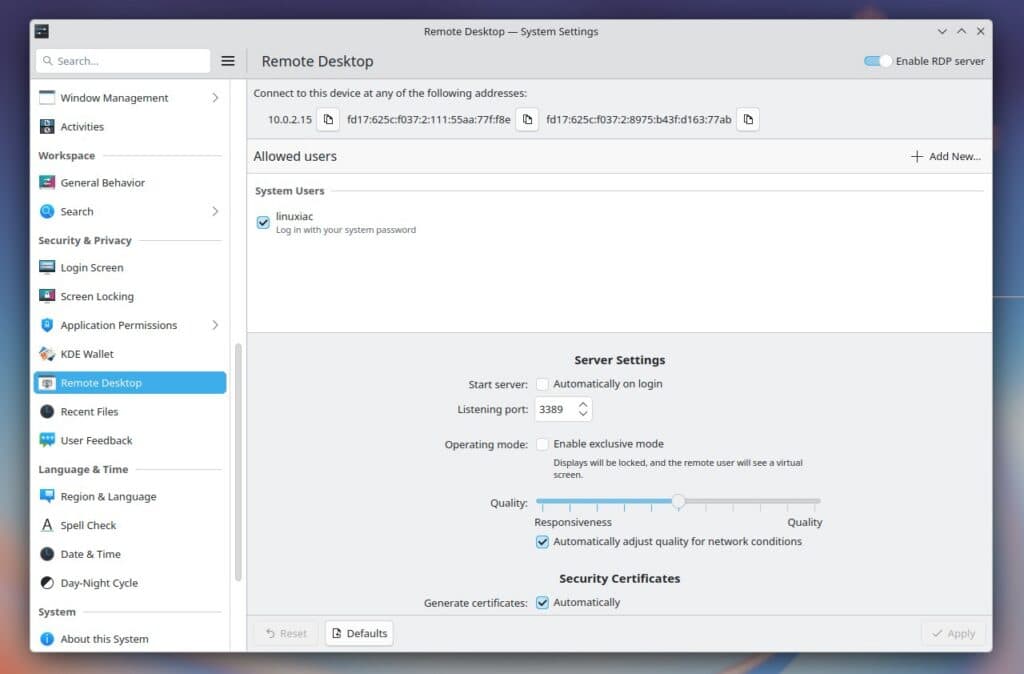The height and width of the screenshot is (674, 1024).
Task: Open General Behavior settings
Action: click(x=130, y=182)
